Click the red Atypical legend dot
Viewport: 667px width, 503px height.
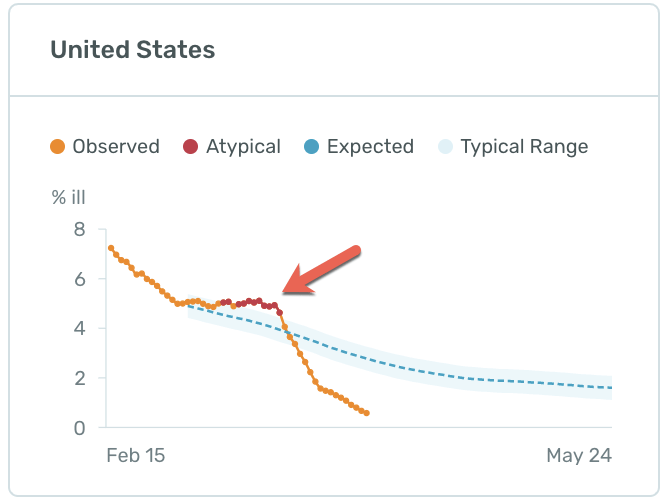[191, 147]
